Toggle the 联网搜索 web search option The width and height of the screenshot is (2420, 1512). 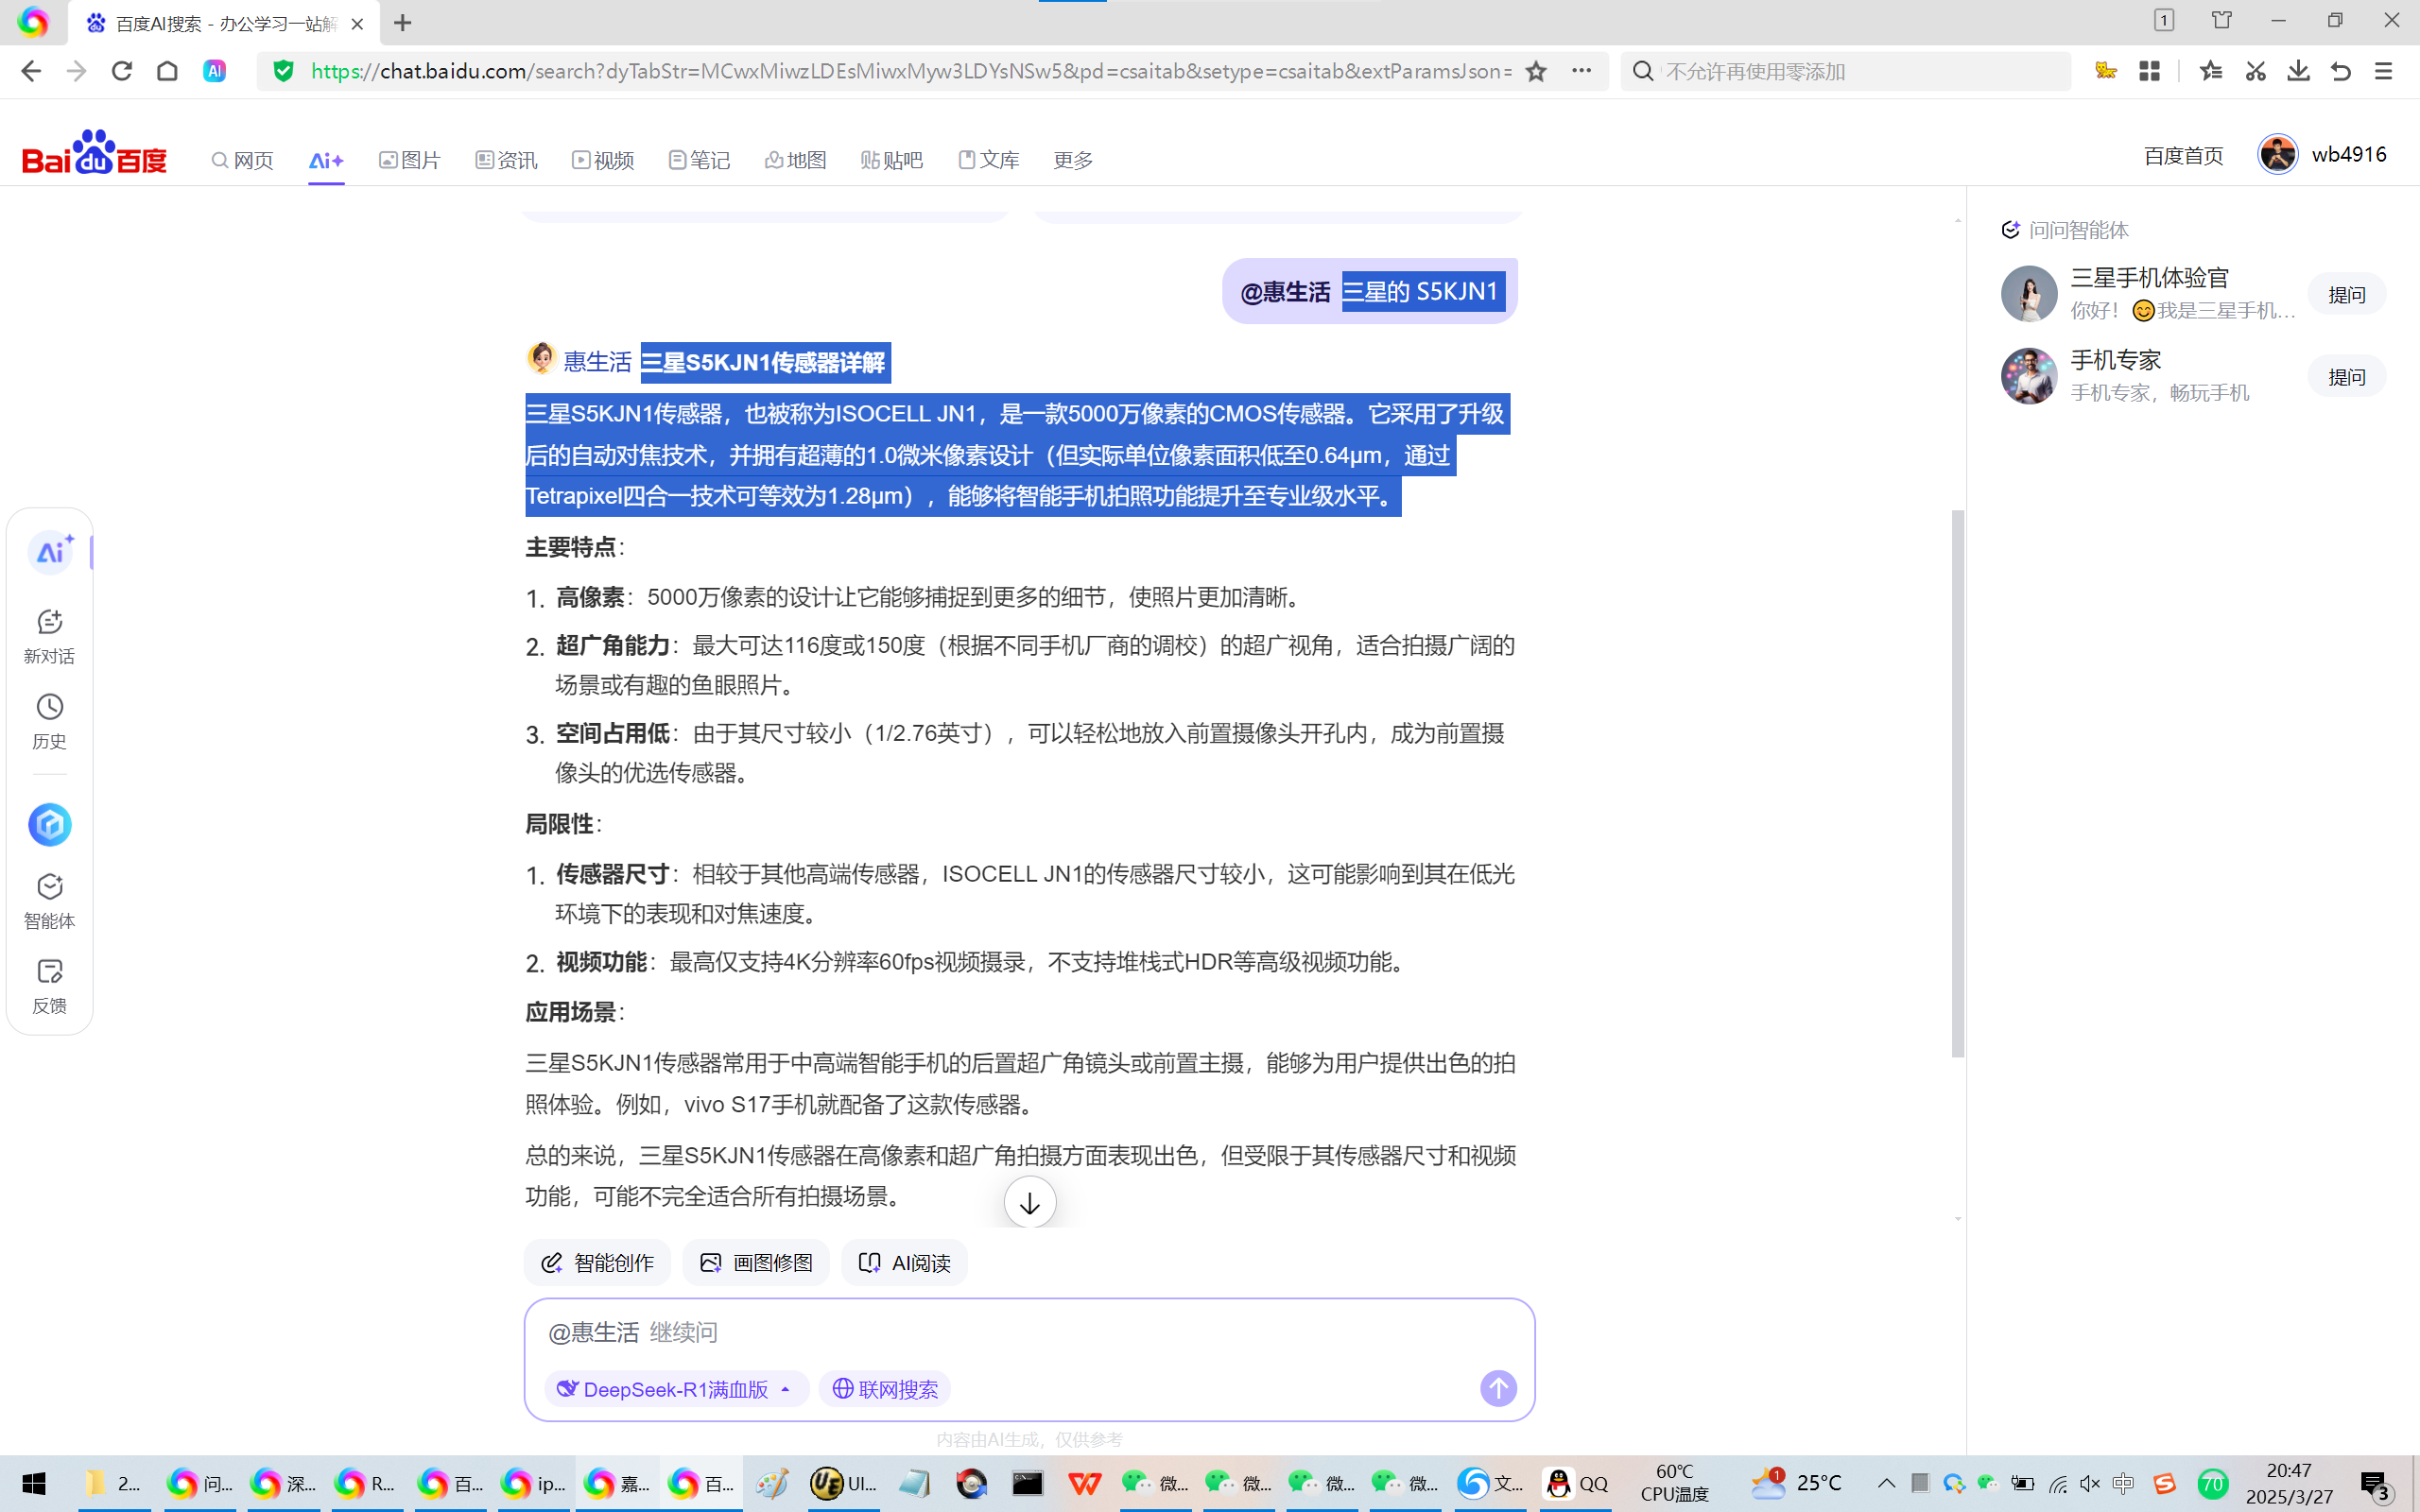(x=885, y=1389)
